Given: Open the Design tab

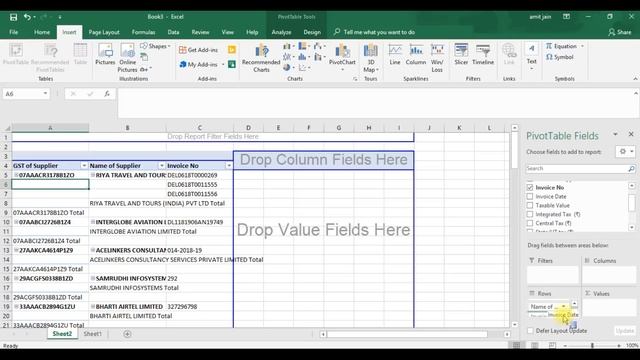Looking at the screenshot, I should coord(312,32).
